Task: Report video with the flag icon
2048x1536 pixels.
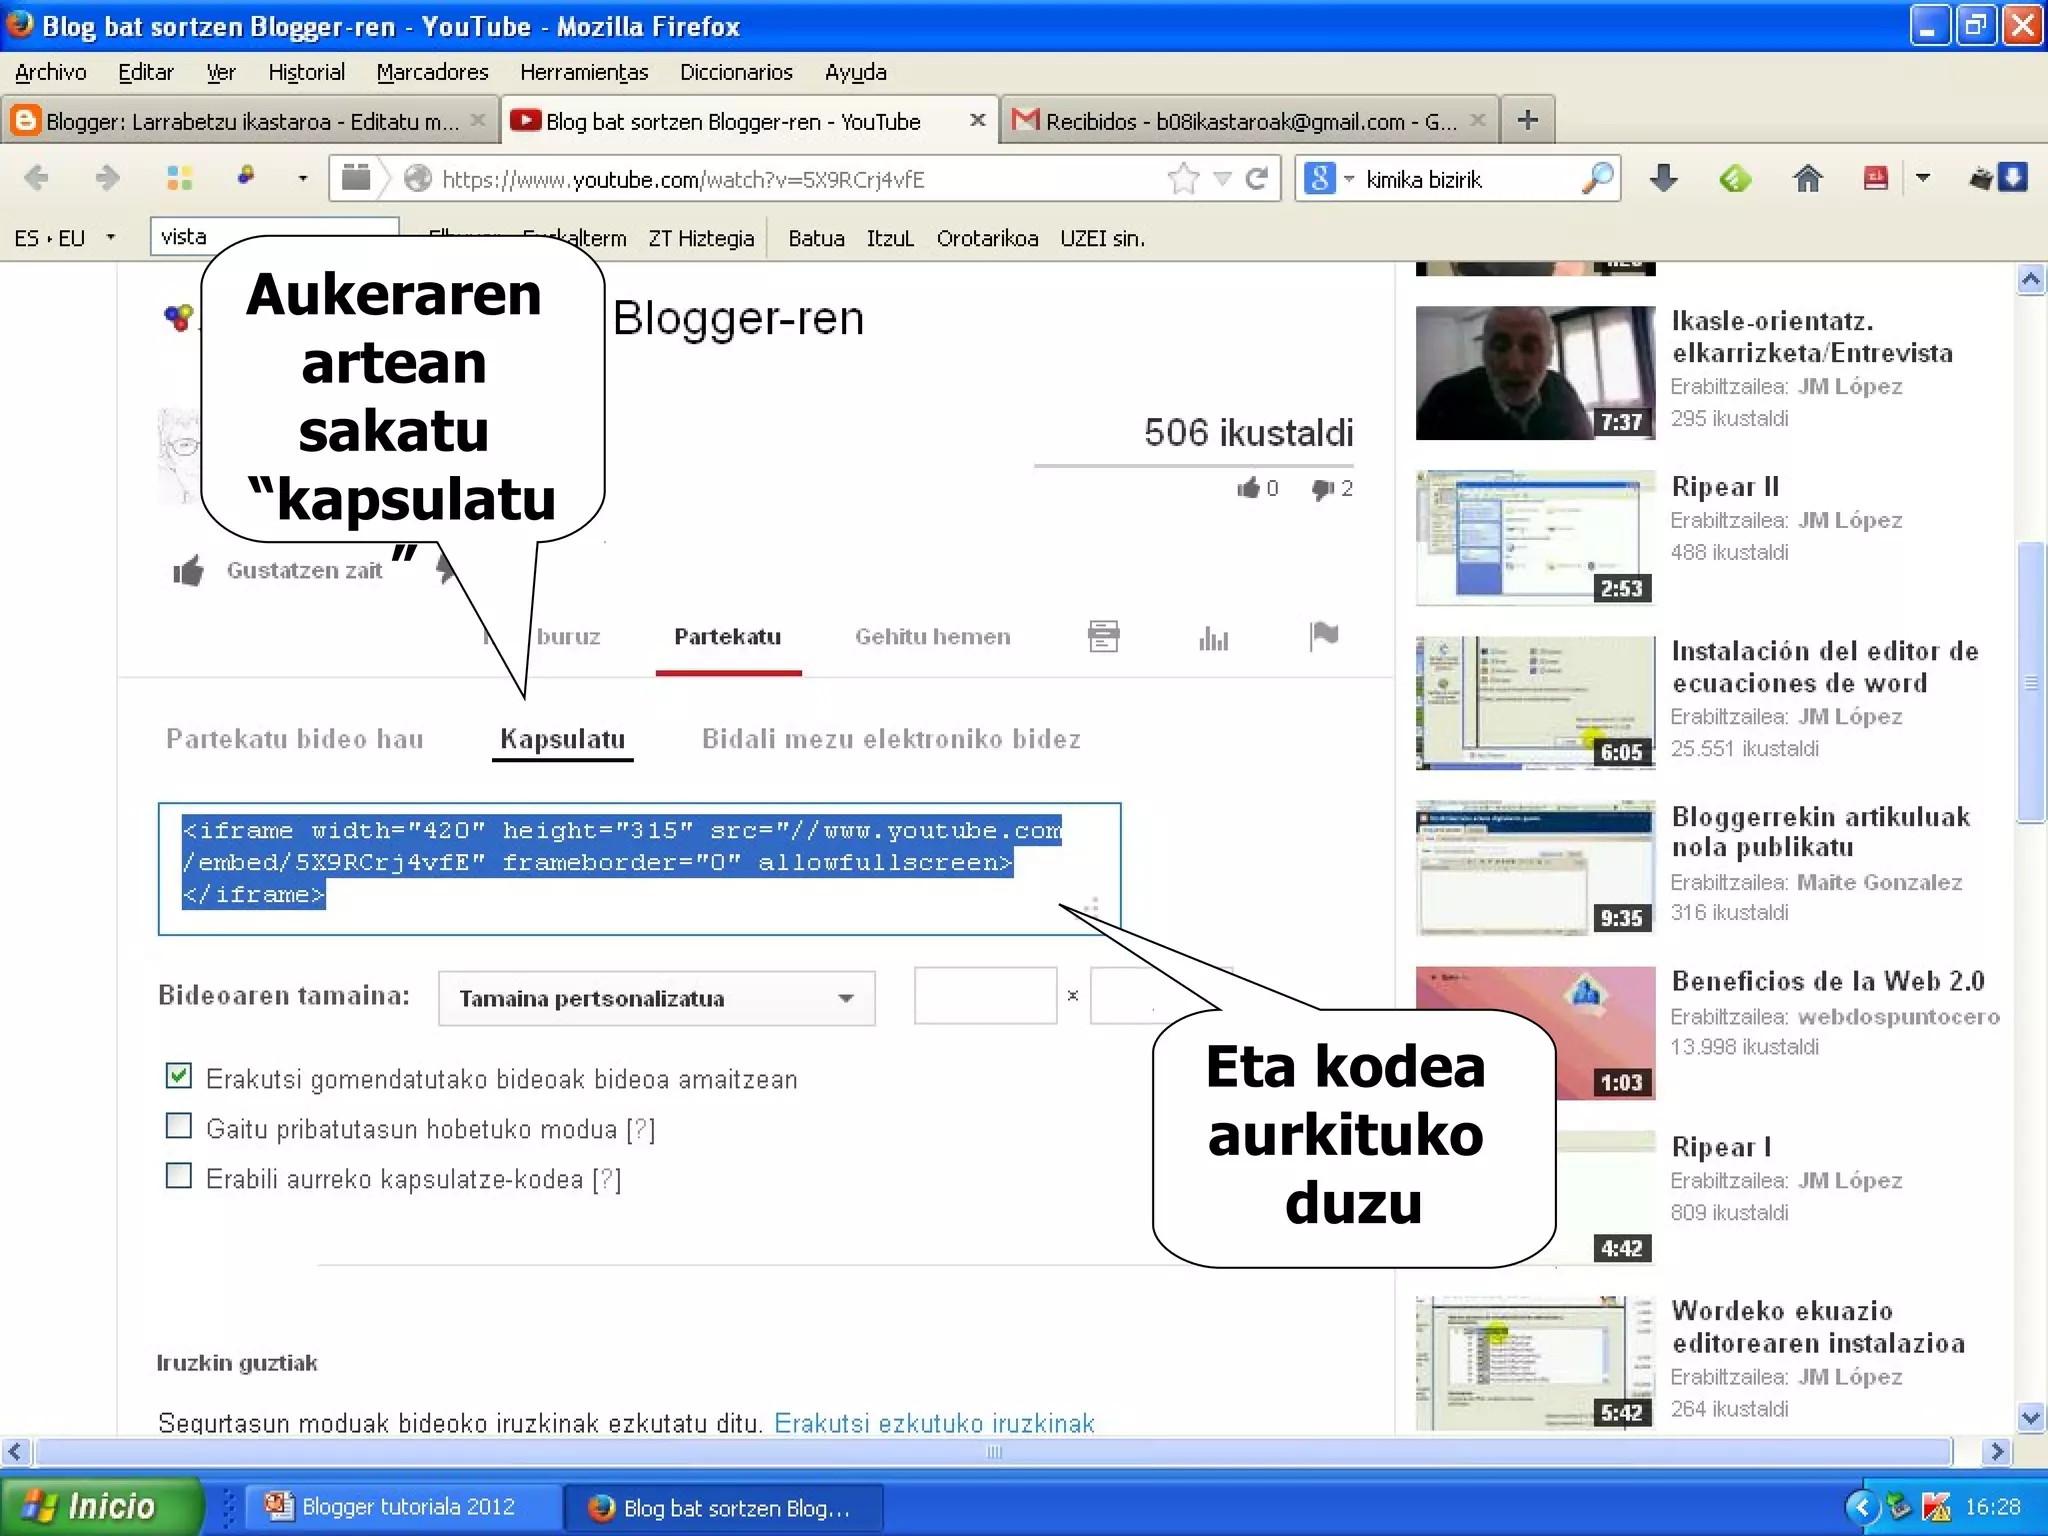Action: (x=1324, y=634)
